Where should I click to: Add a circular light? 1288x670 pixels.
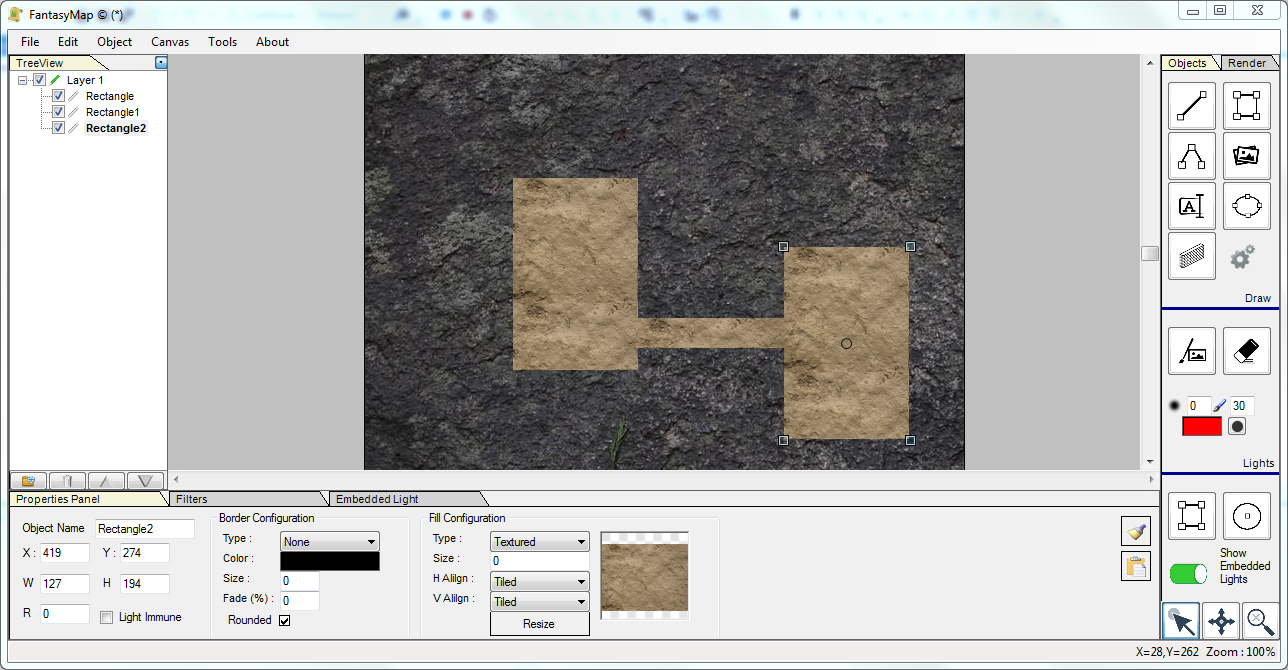click(1246, 516)
